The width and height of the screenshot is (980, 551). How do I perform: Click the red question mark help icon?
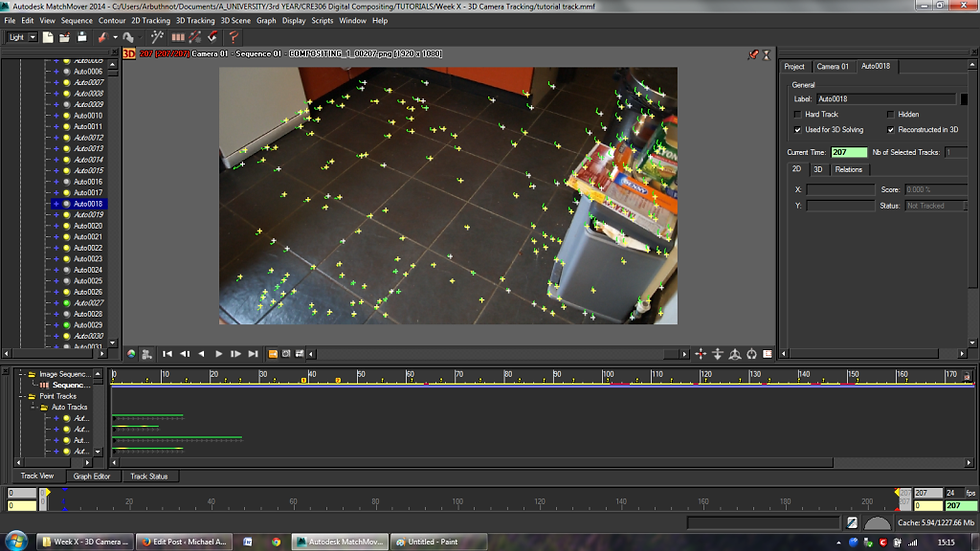(233, 37)
